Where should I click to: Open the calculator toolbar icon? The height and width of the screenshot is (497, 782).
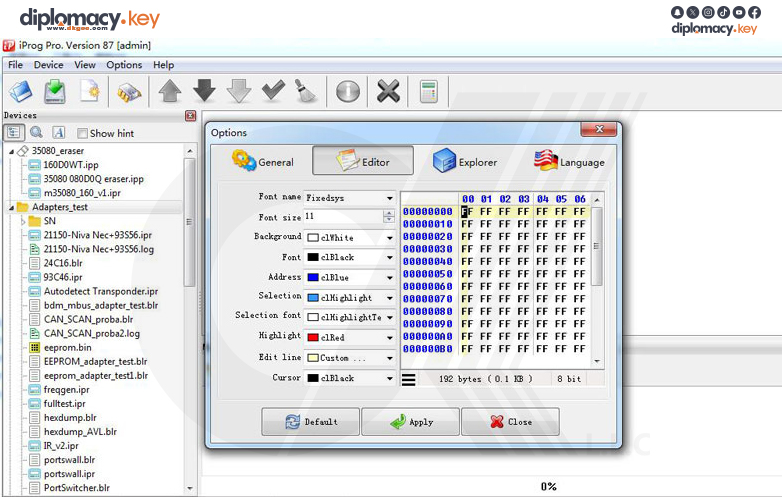click(x=428, y=92)
